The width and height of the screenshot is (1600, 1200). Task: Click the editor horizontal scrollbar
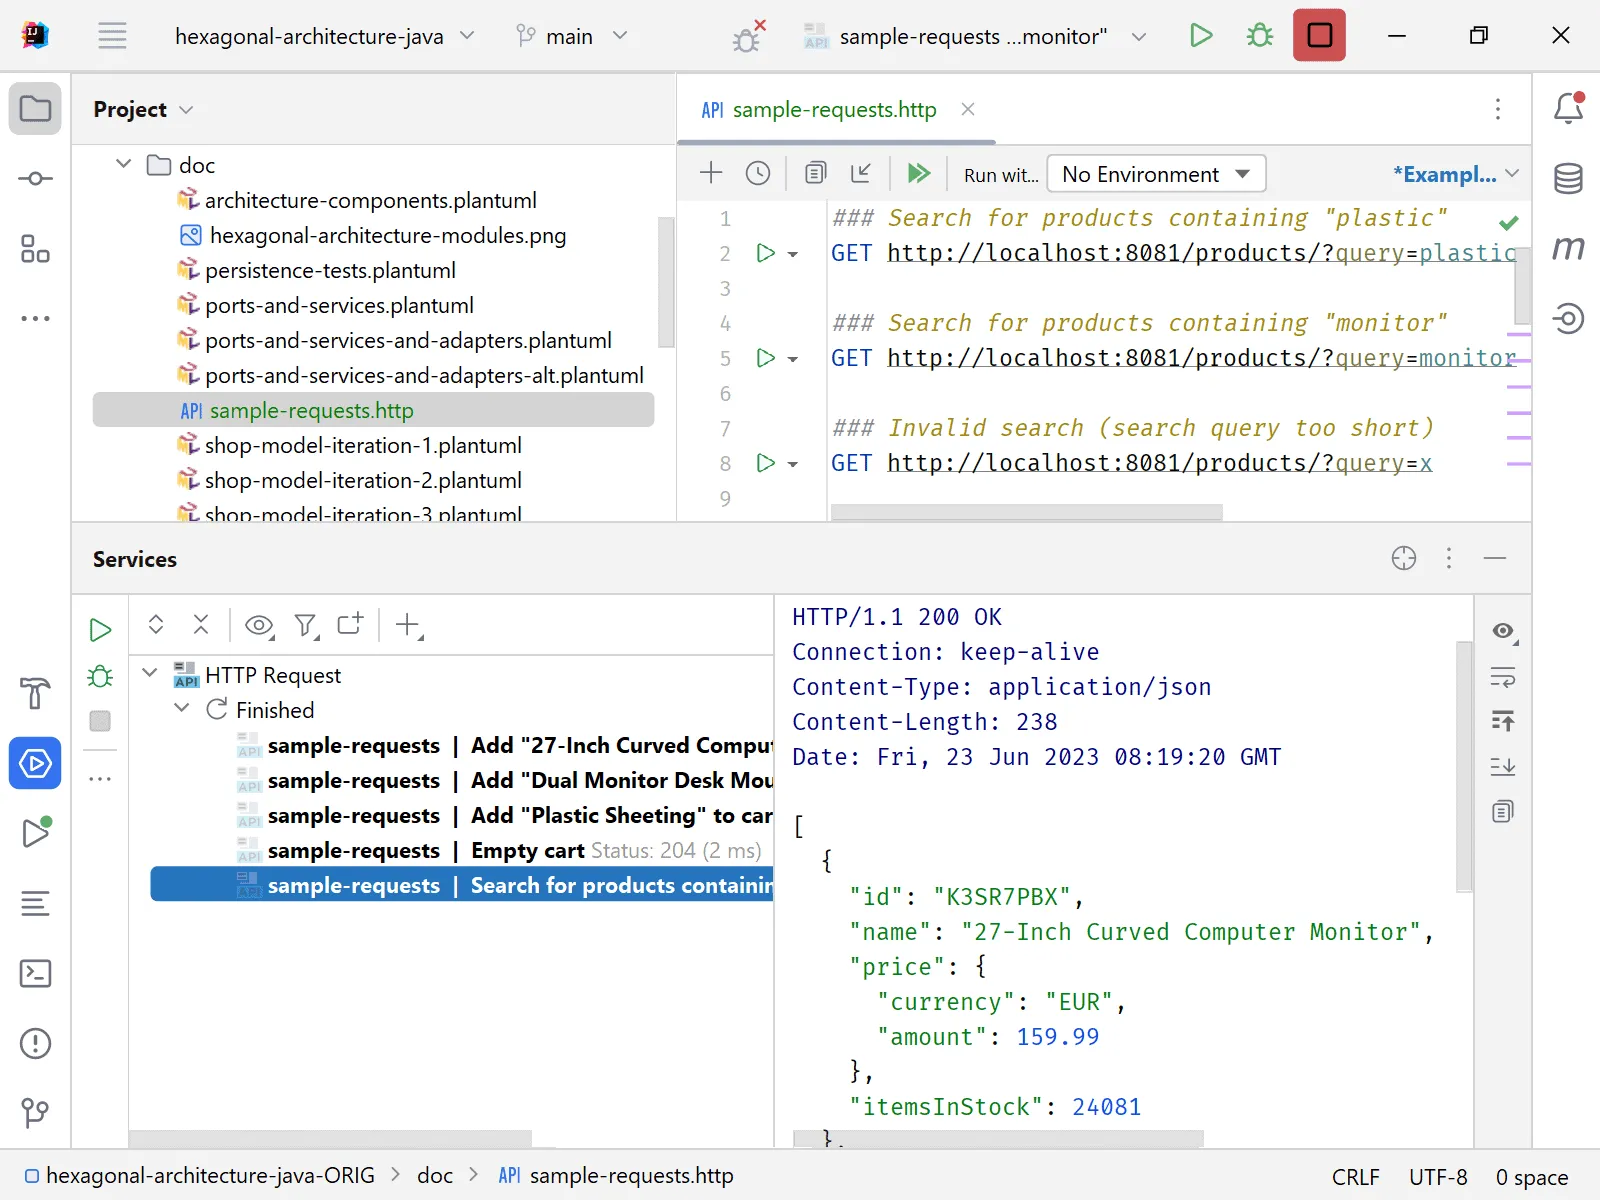(x=1027, y=512)
